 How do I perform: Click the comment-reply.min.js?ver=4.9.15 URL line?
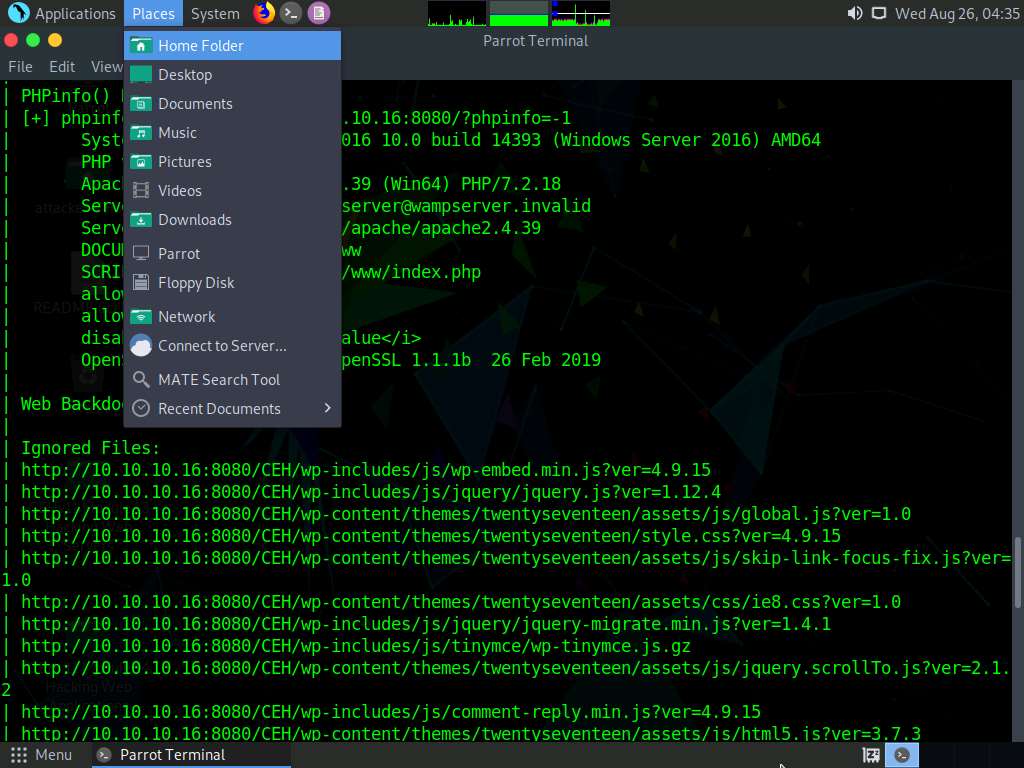tap(391, 712)
